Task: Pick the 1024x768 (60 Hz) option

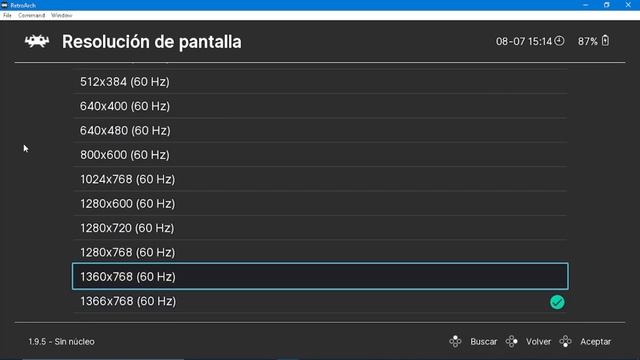Action: 320,179
